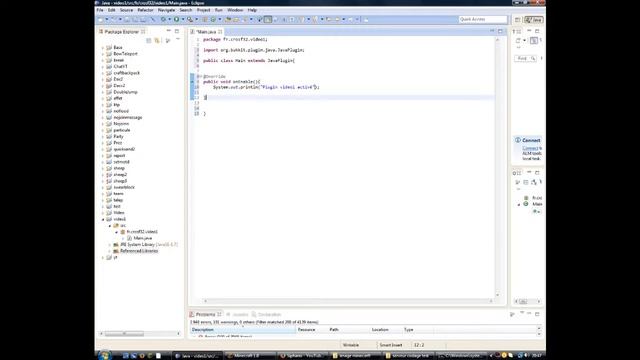
Task: Maximize the Package Explorer view
Action: tap(177, 31)
